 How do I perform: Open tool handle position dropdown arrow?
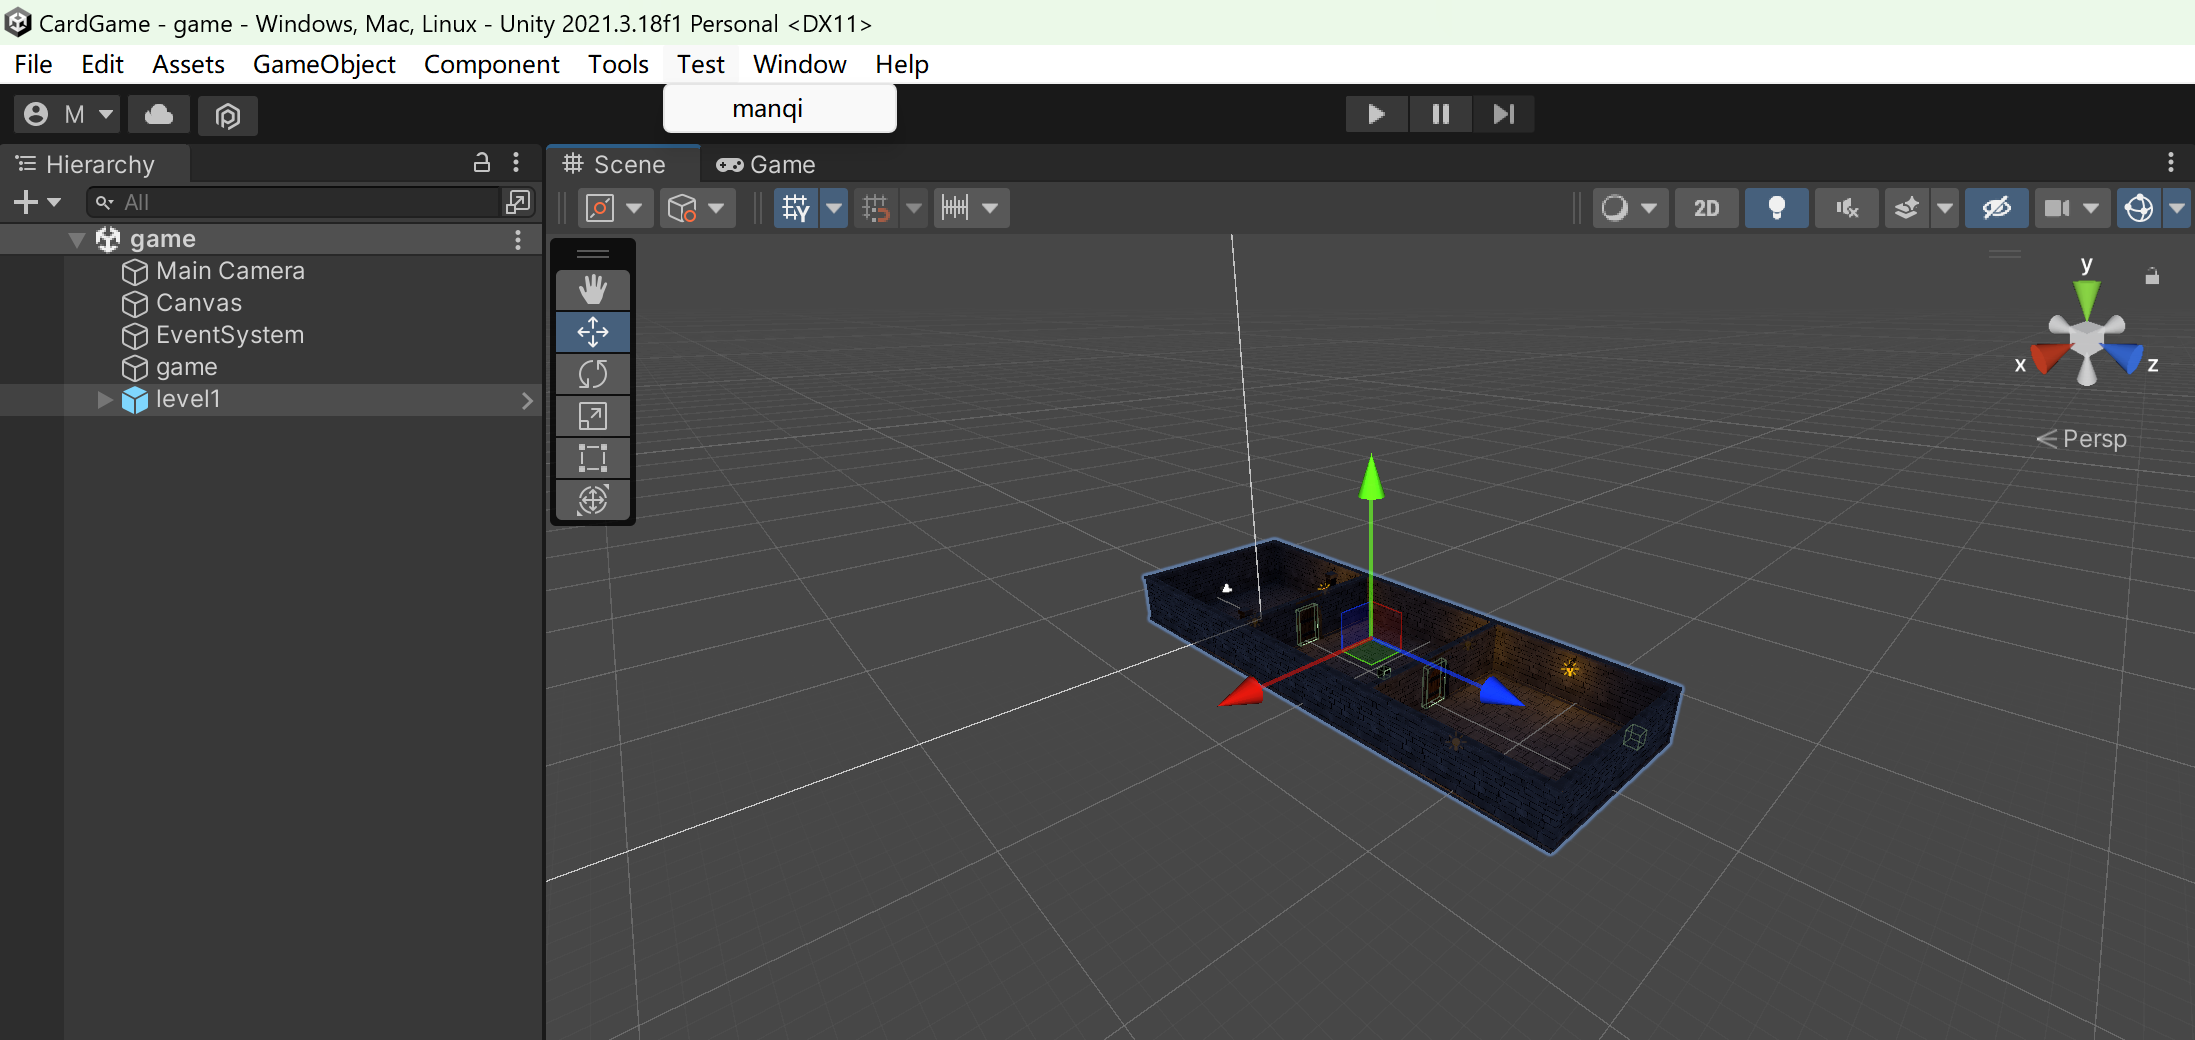pyautogui.click(x=634, y=208)
